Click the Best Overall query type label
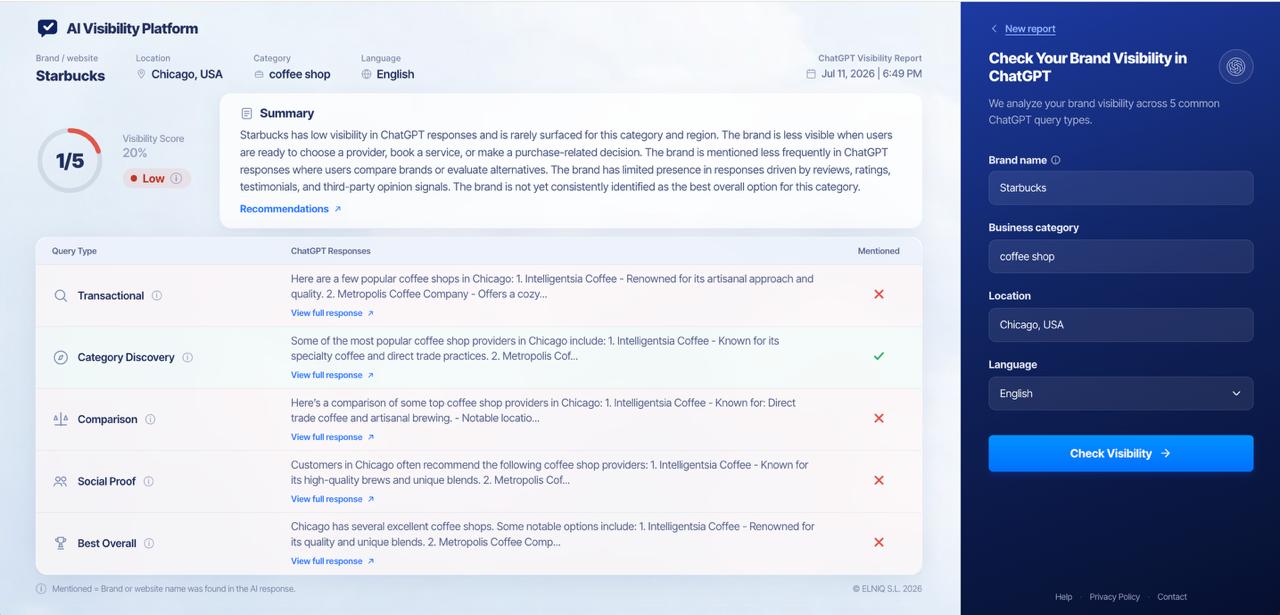The image size is (1280, 615). 107,544
